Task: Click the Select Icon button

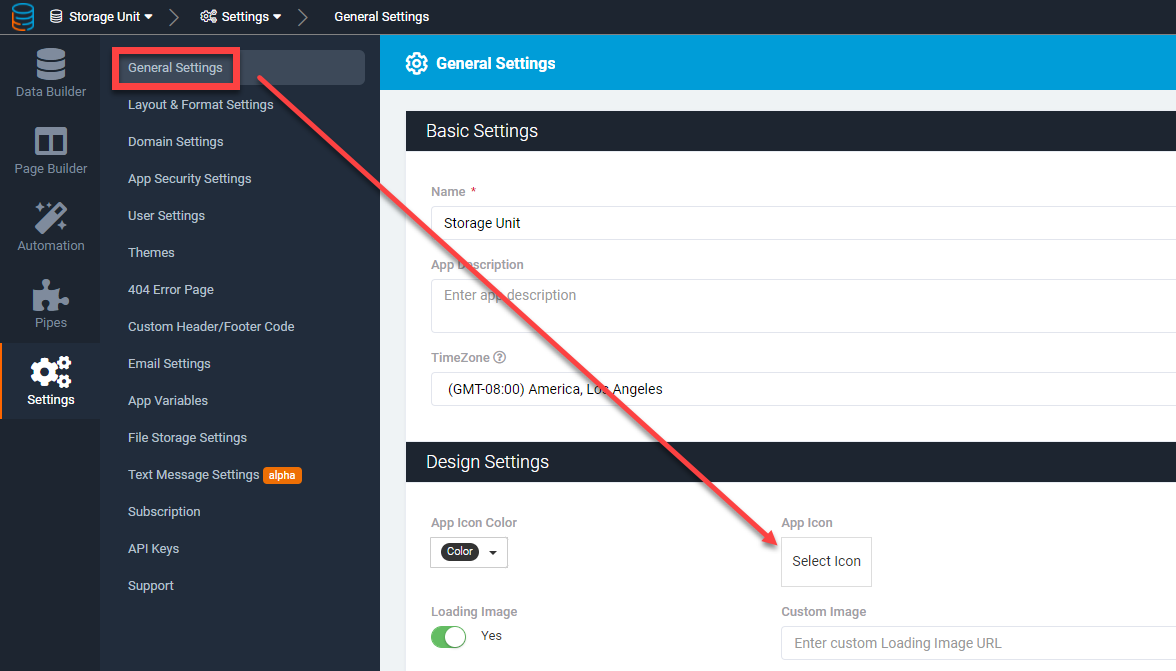Action: tap(826, 561)
